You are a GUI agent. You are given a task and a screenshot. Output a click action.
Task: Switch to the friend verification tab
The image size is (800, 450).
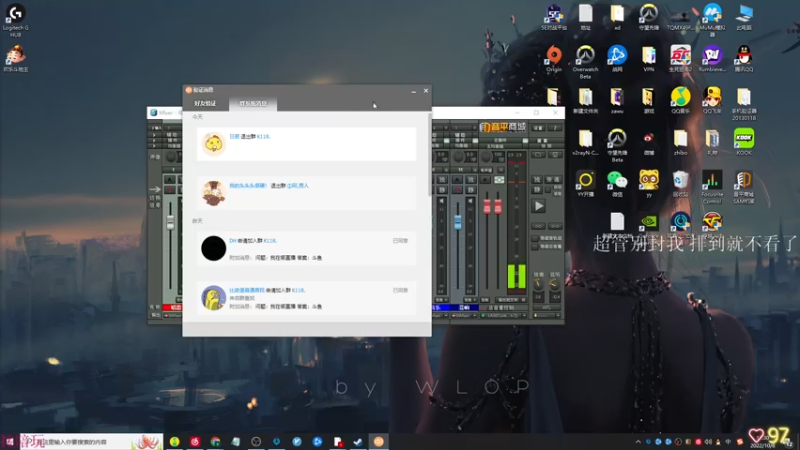coord(205,104)
